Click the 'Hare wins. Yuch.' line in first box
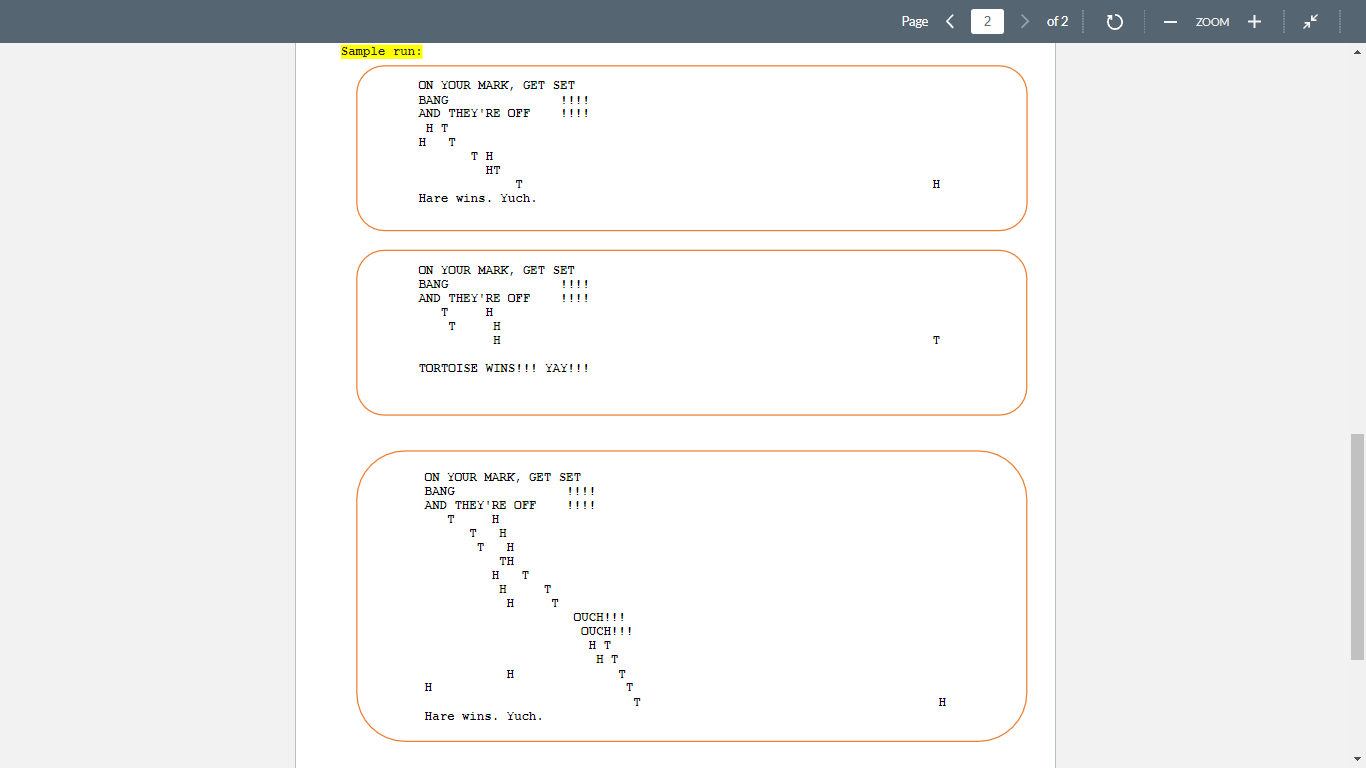This screenshot has height=768, width=1366. coord(477,197)
